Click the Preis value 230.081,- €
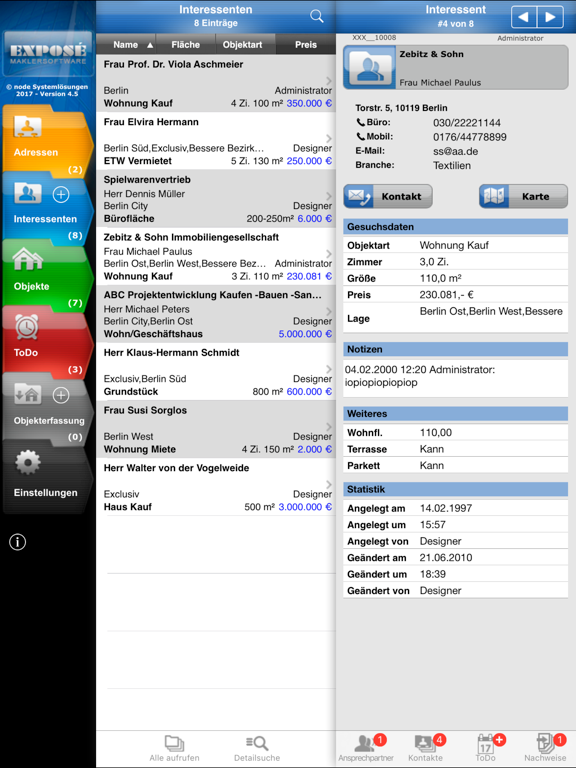The height and width of the screenshot is (768, 576). point(446,295)
